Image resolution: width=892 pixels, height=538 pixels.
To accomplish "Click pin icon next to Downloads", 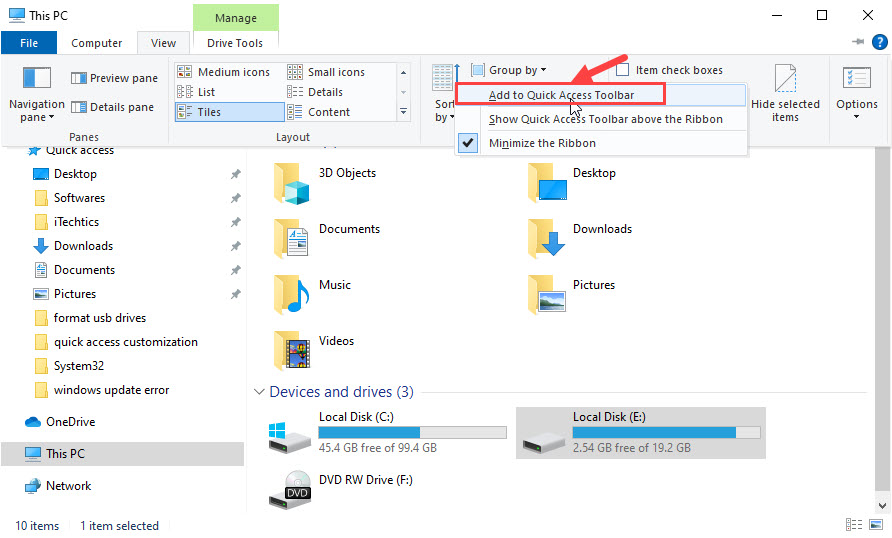I will [235, 246].
